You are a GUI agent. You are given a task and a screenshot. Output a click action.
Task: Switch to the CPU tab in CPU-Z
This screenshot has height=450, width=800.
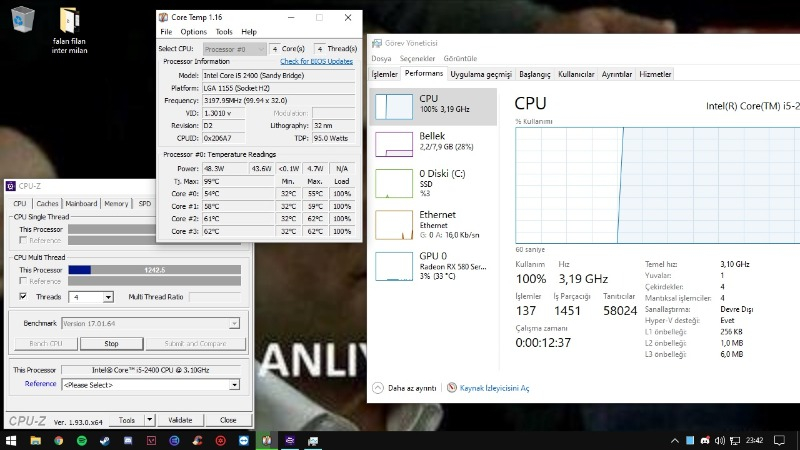tap(19, 204)
